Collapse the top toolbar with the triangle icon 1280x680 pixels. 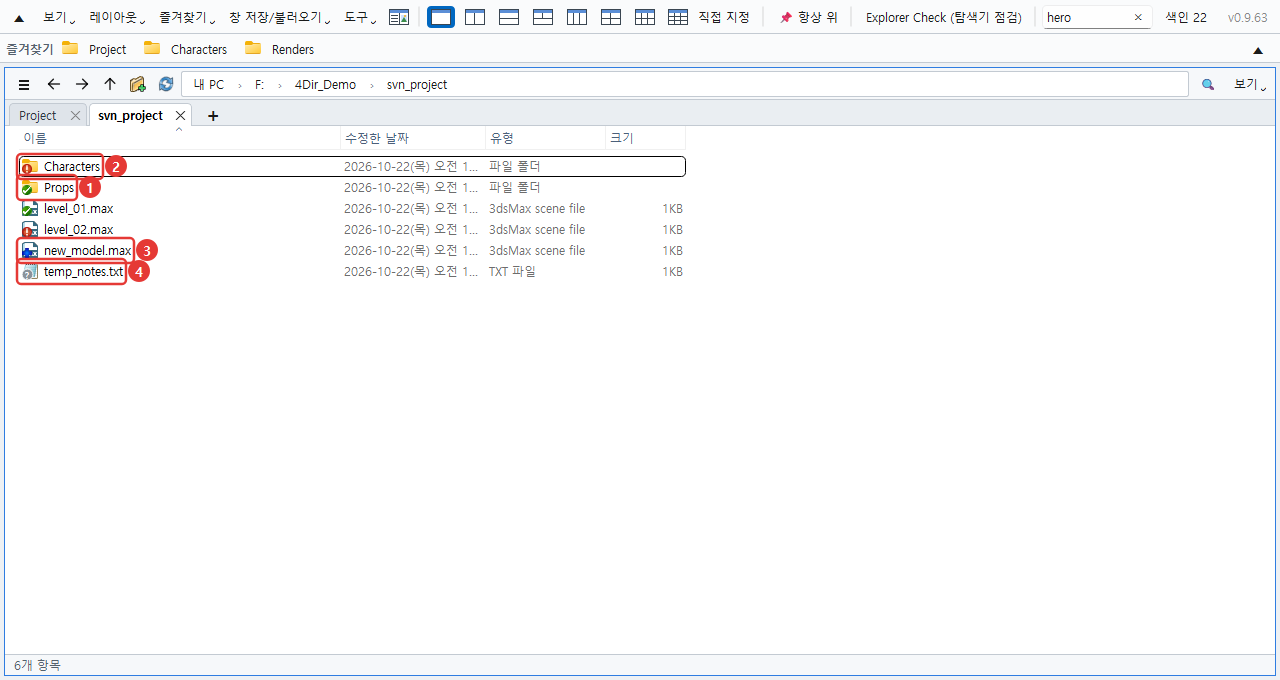click(x=19, y=18)
